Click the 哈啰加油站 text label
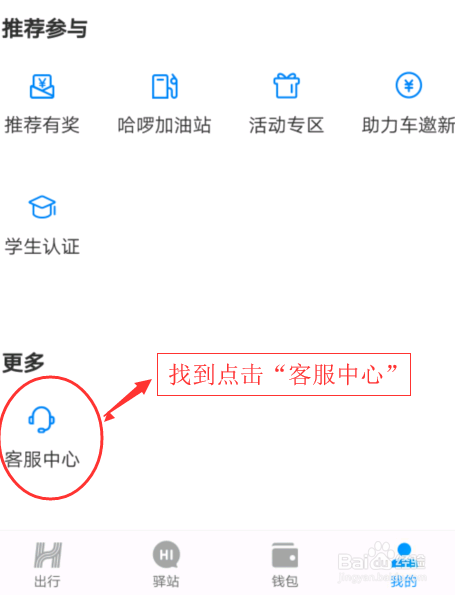This screenshot has width=455, height=595. tap(164, 125)
